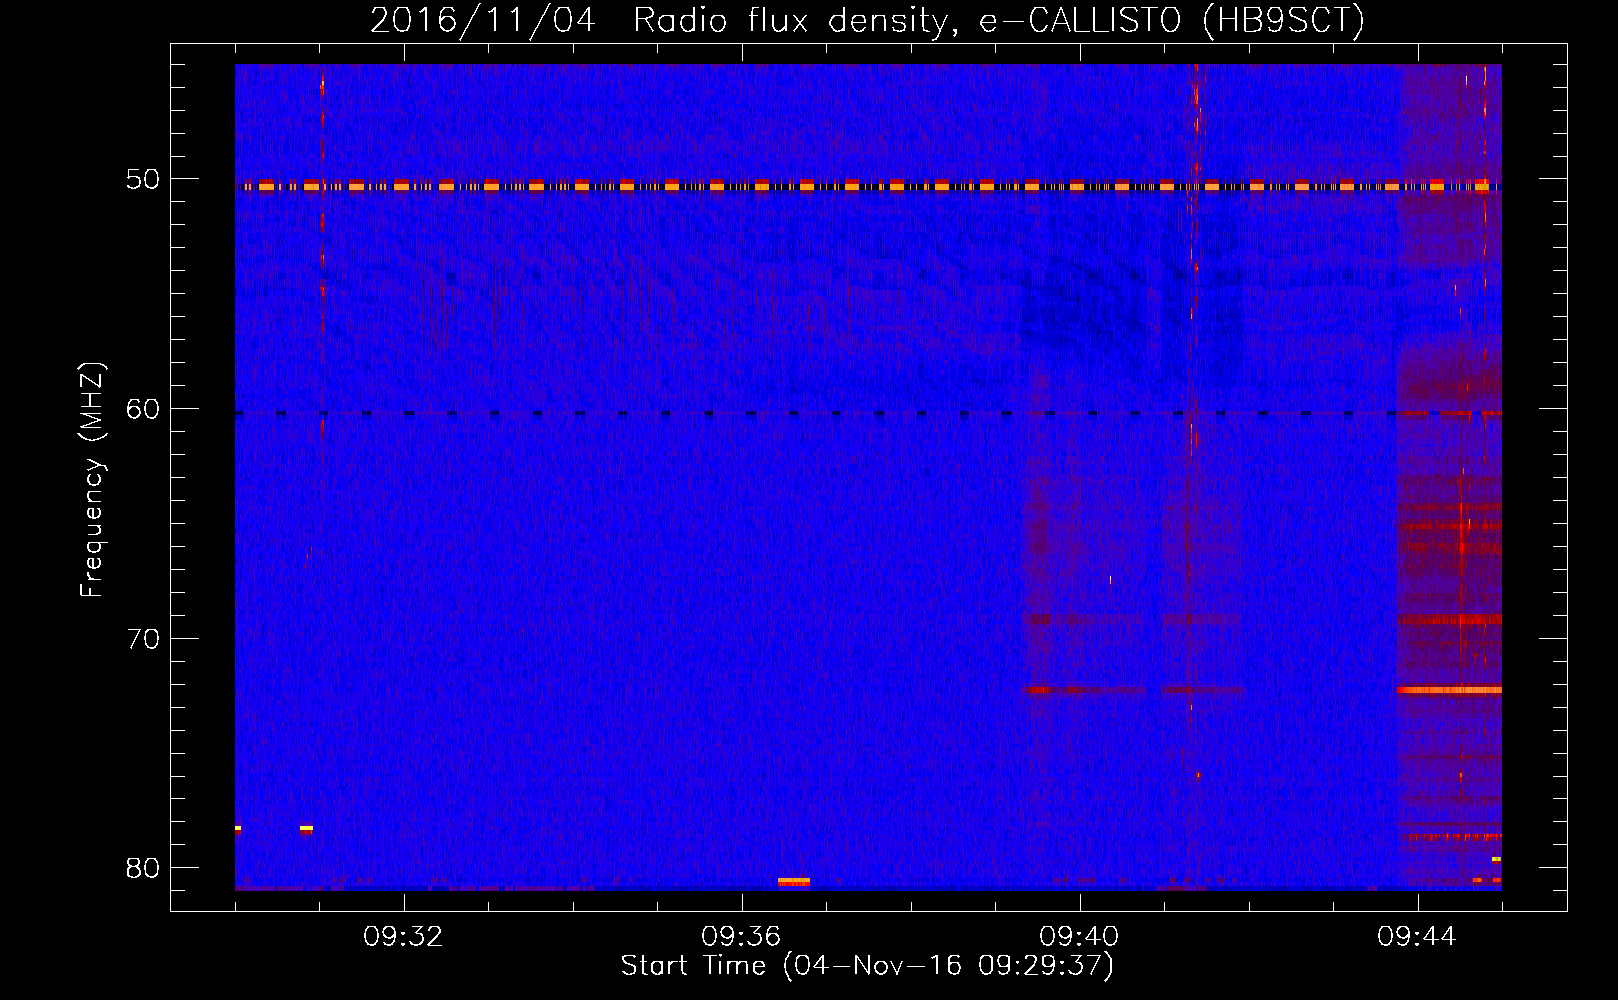Click the plot title mentioning e-CALLISTO (HB9SCT)
The image size is (1618, 1000).
tap(867, 20)
